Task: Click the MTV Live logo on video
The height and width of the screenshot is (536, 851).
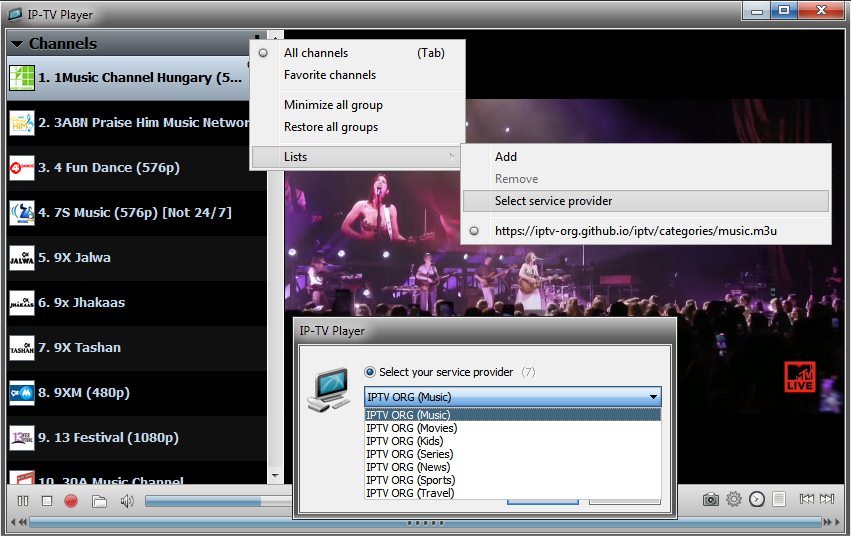Action: (x=800, y=377)
